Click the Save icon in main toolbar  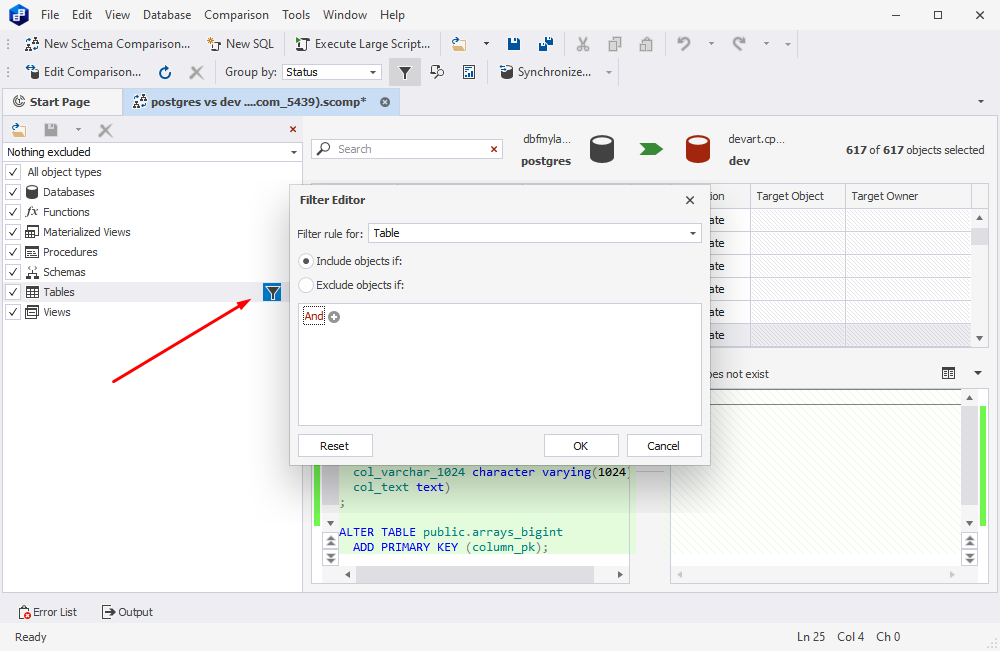click(514, 44)
